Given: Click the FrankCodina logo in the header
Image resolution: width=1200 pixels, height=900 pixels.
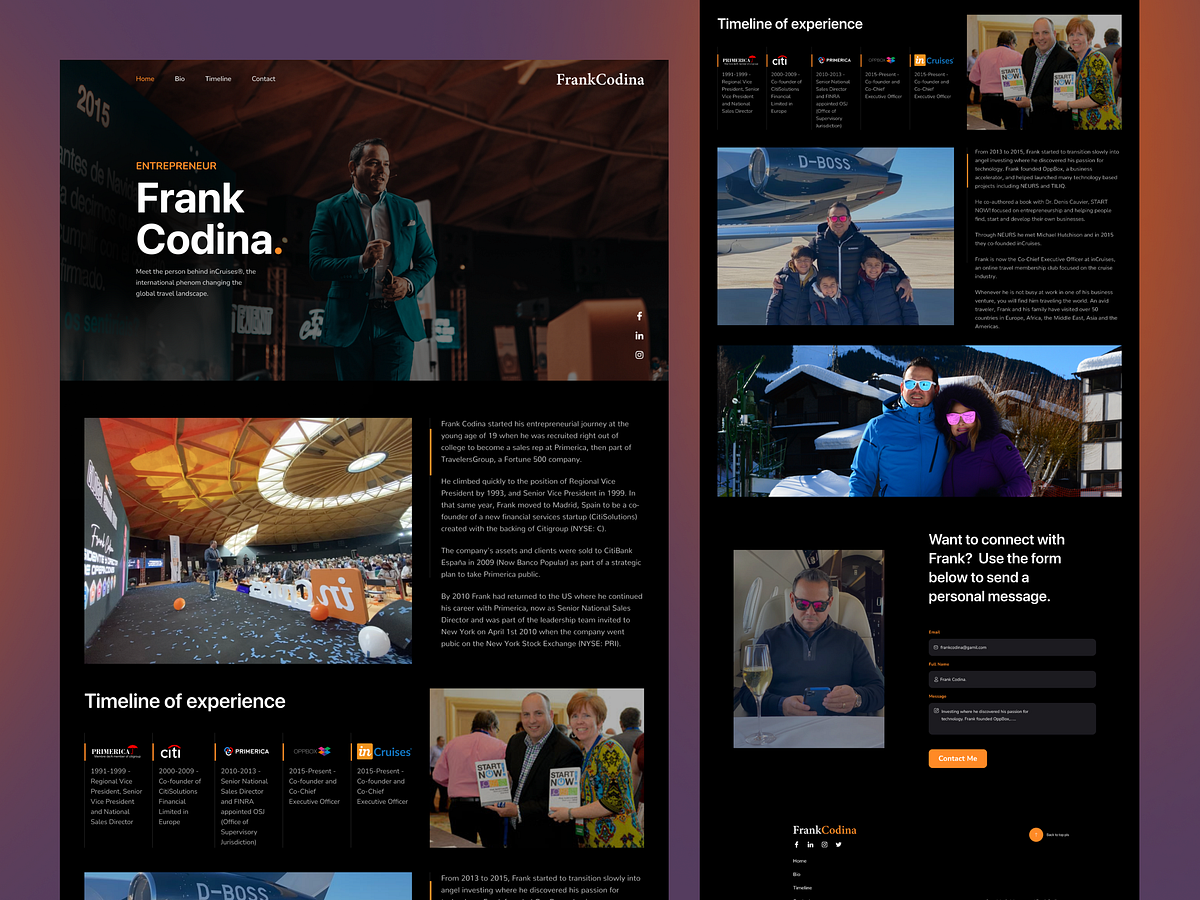Looking at the screenshot, I should 600,79.
